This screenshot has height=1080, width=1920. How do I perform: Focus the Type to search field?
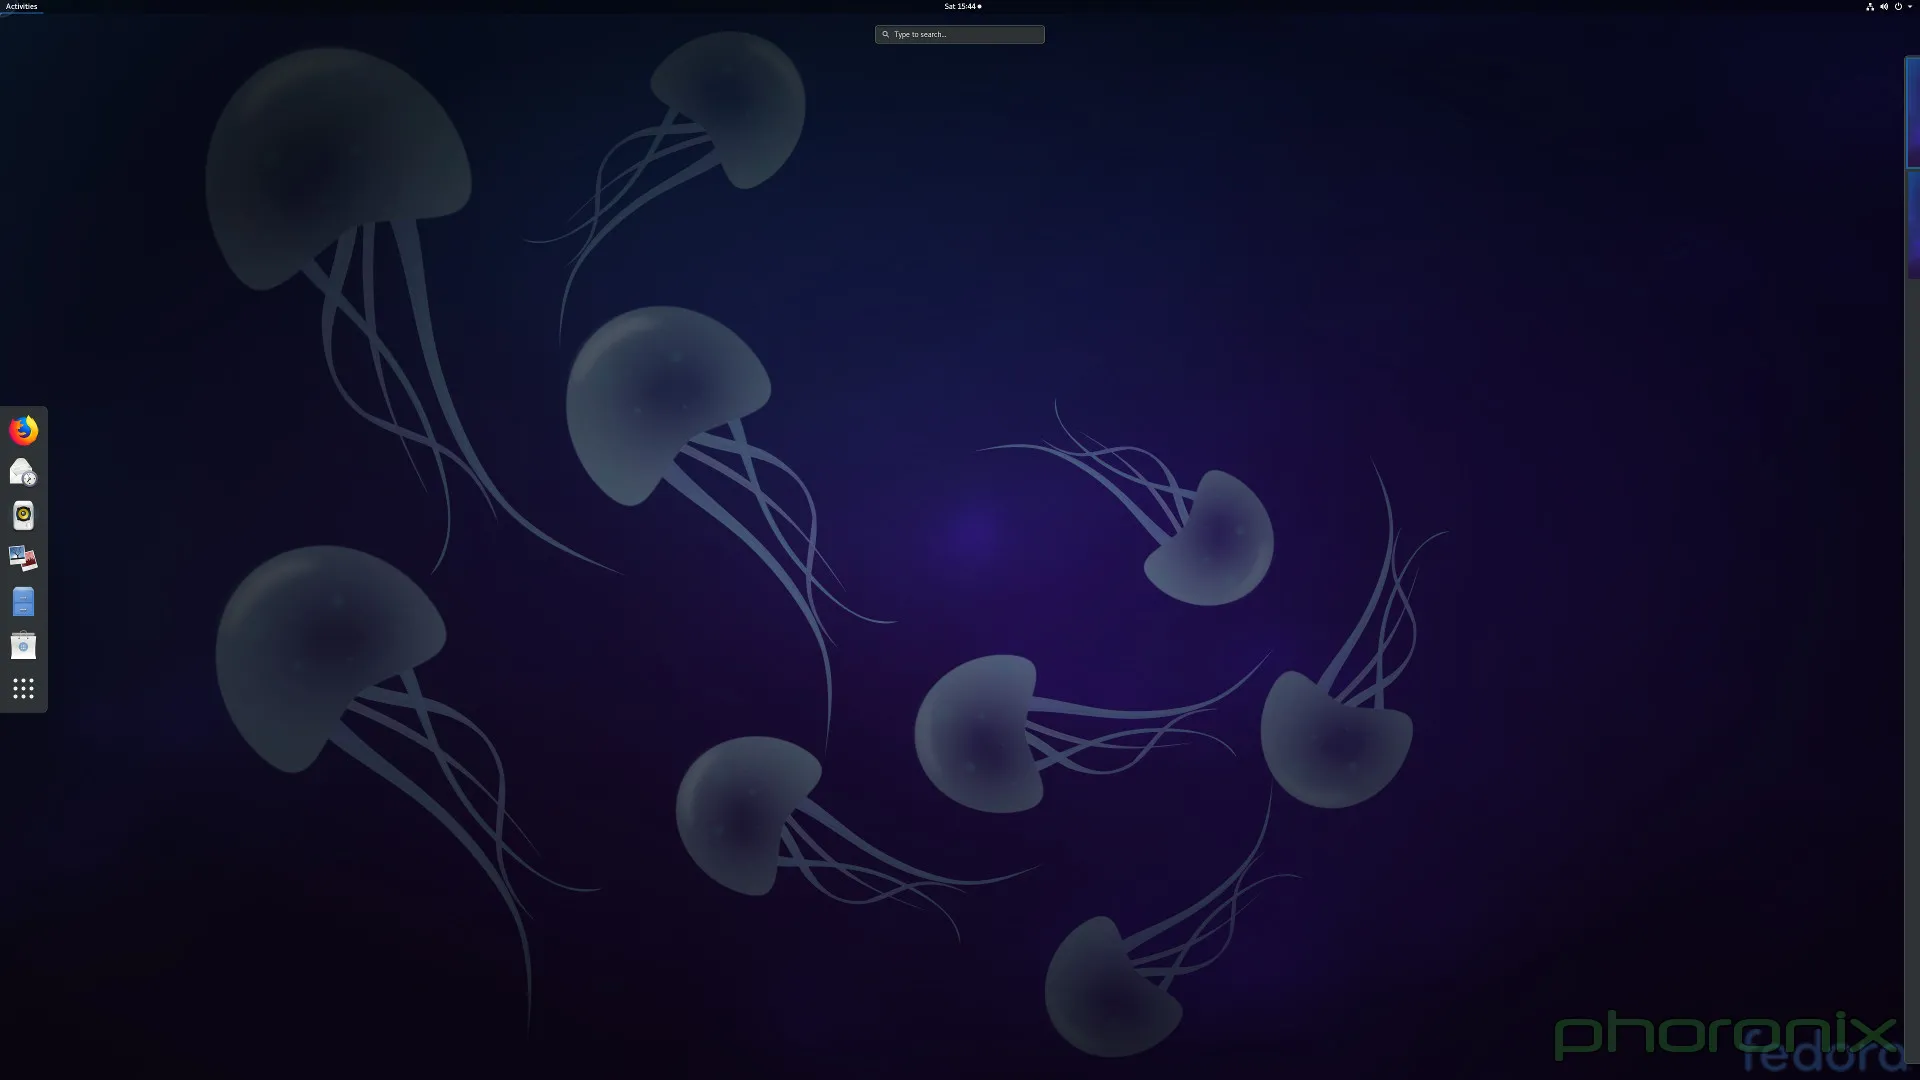point(965,34)
